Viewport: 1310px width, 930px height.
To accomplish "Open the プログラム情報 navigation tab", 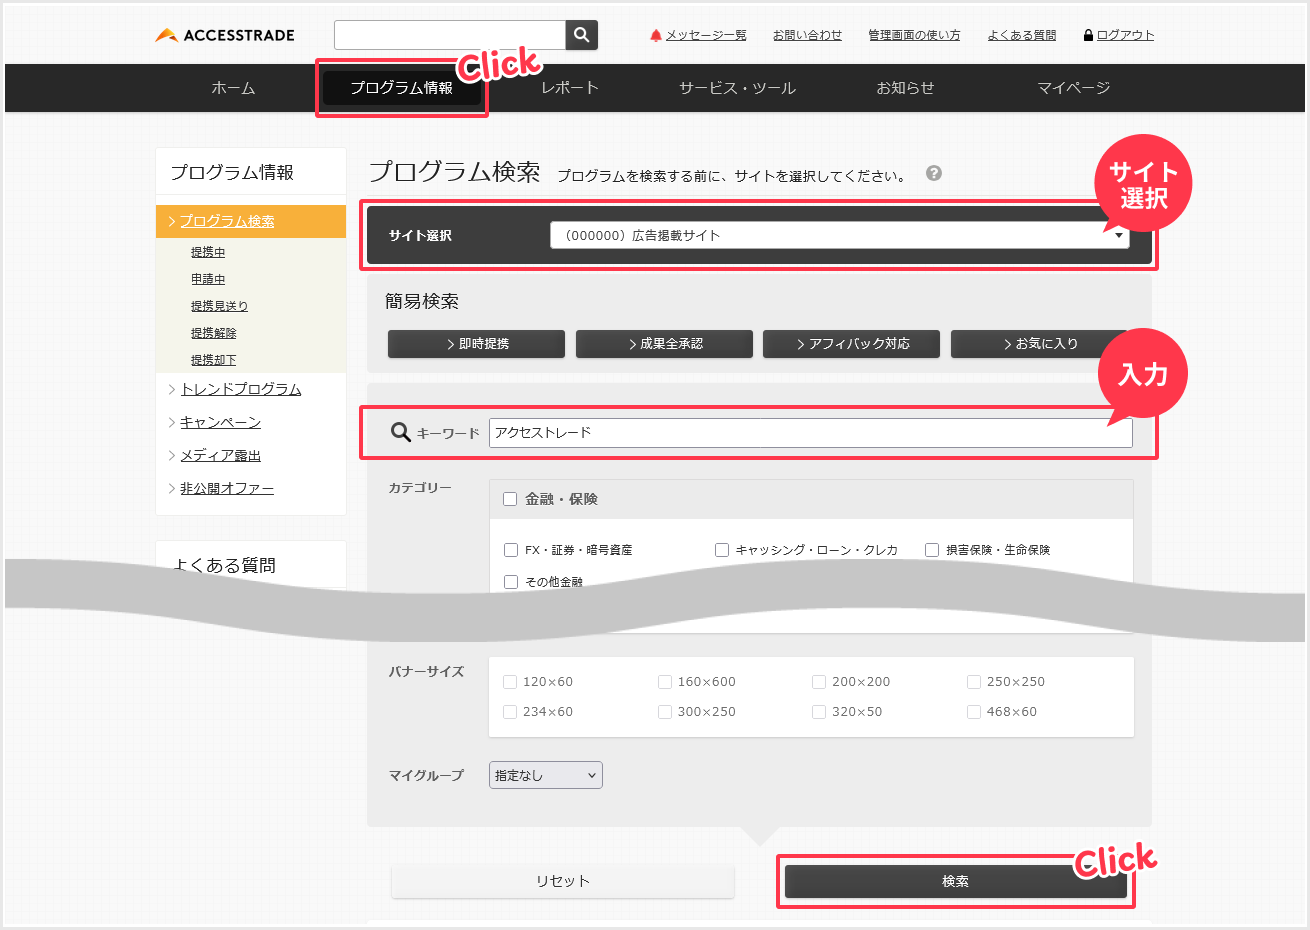I will tap(402, 88).
